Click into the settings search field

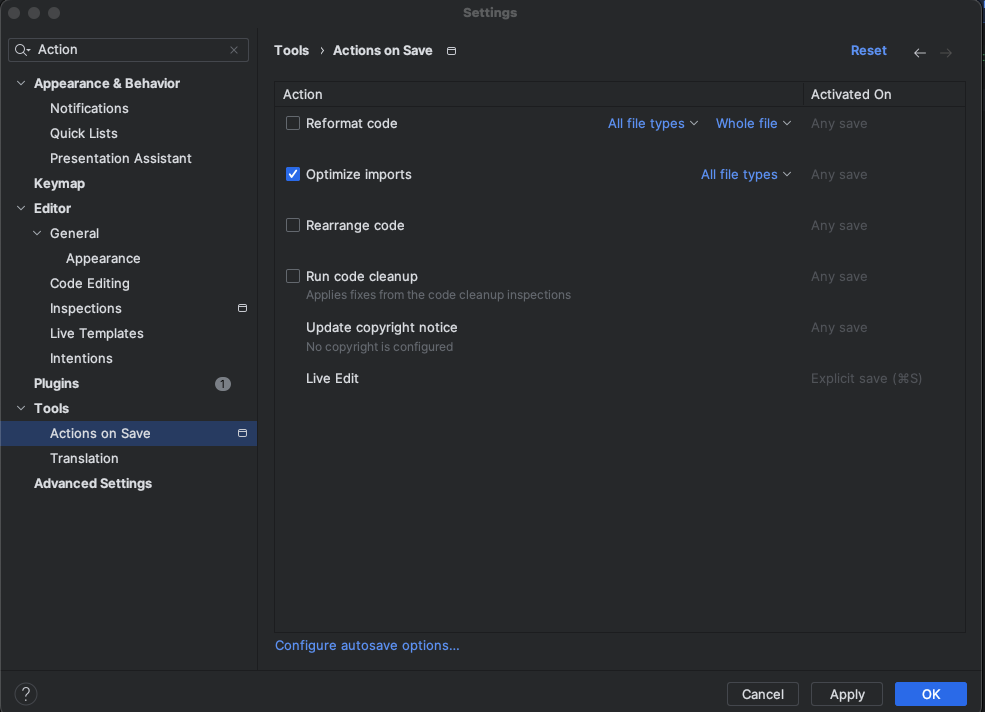[130, 50]
